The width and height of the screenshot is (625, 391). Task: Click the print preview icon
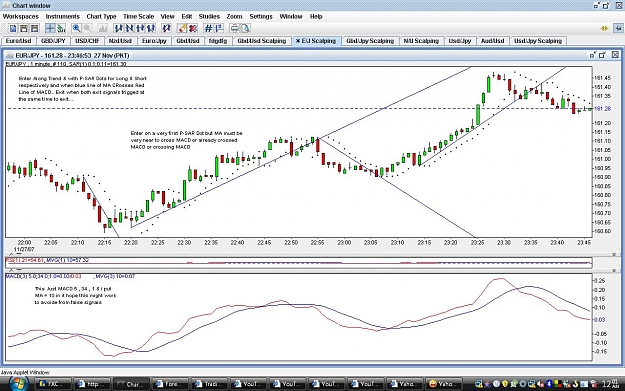click(246, 28)
